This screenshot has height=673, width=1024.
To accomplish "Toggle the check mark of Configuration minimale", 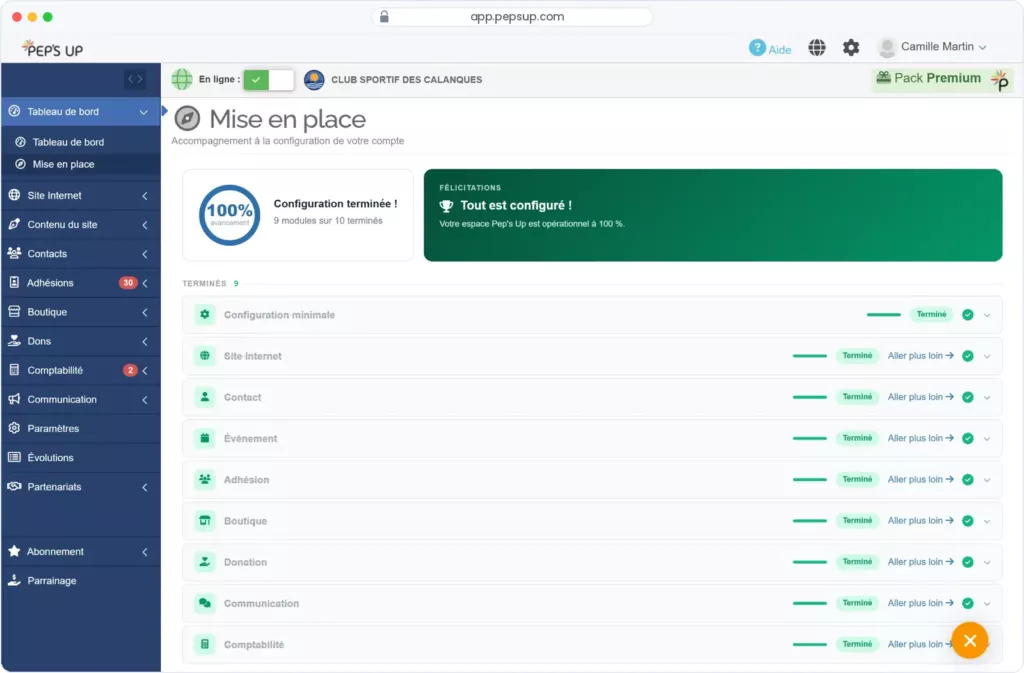I will click(968, 315).
